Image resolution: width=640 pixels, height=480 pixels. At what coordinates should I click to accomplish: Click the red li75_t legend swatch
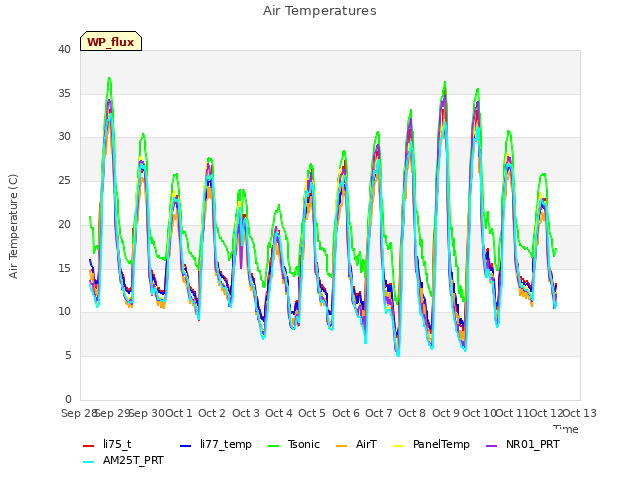click(89, 445)
